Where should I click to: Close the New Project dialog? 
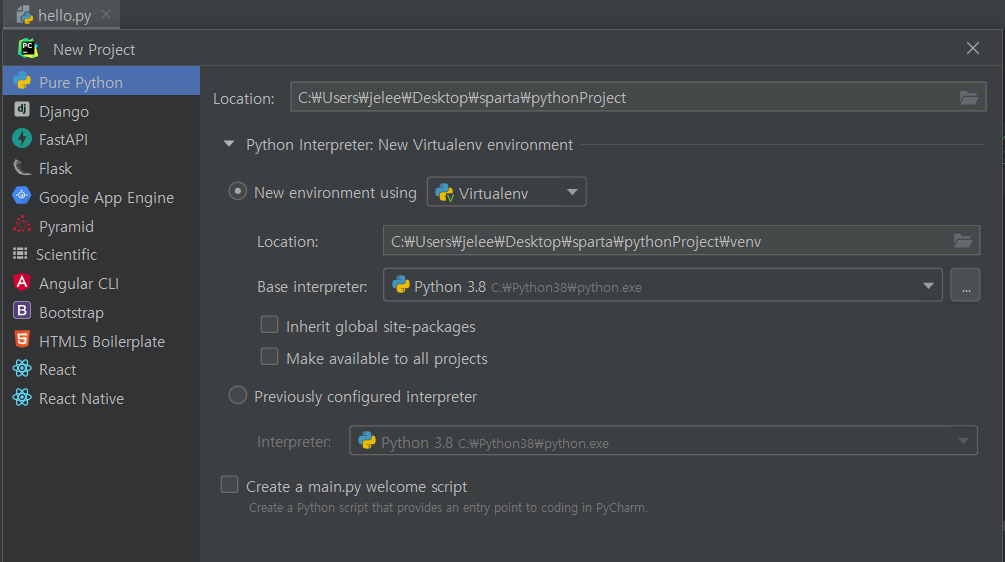972,48
